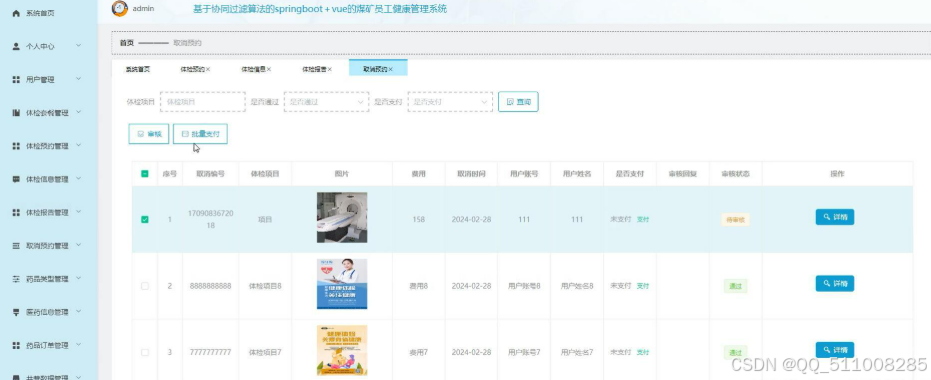Screen dimensions: 931x380
Task: Open the yellow poster image in row 3
Action: click(x=342, y=350)
